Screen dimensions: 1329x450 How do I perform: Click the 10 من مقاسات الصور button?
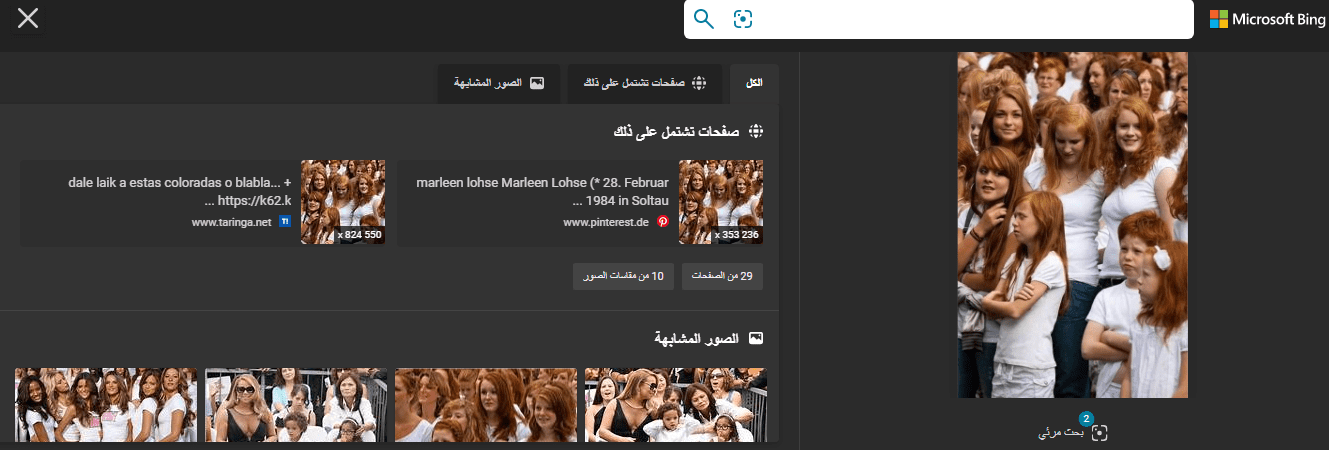(623, 276)
